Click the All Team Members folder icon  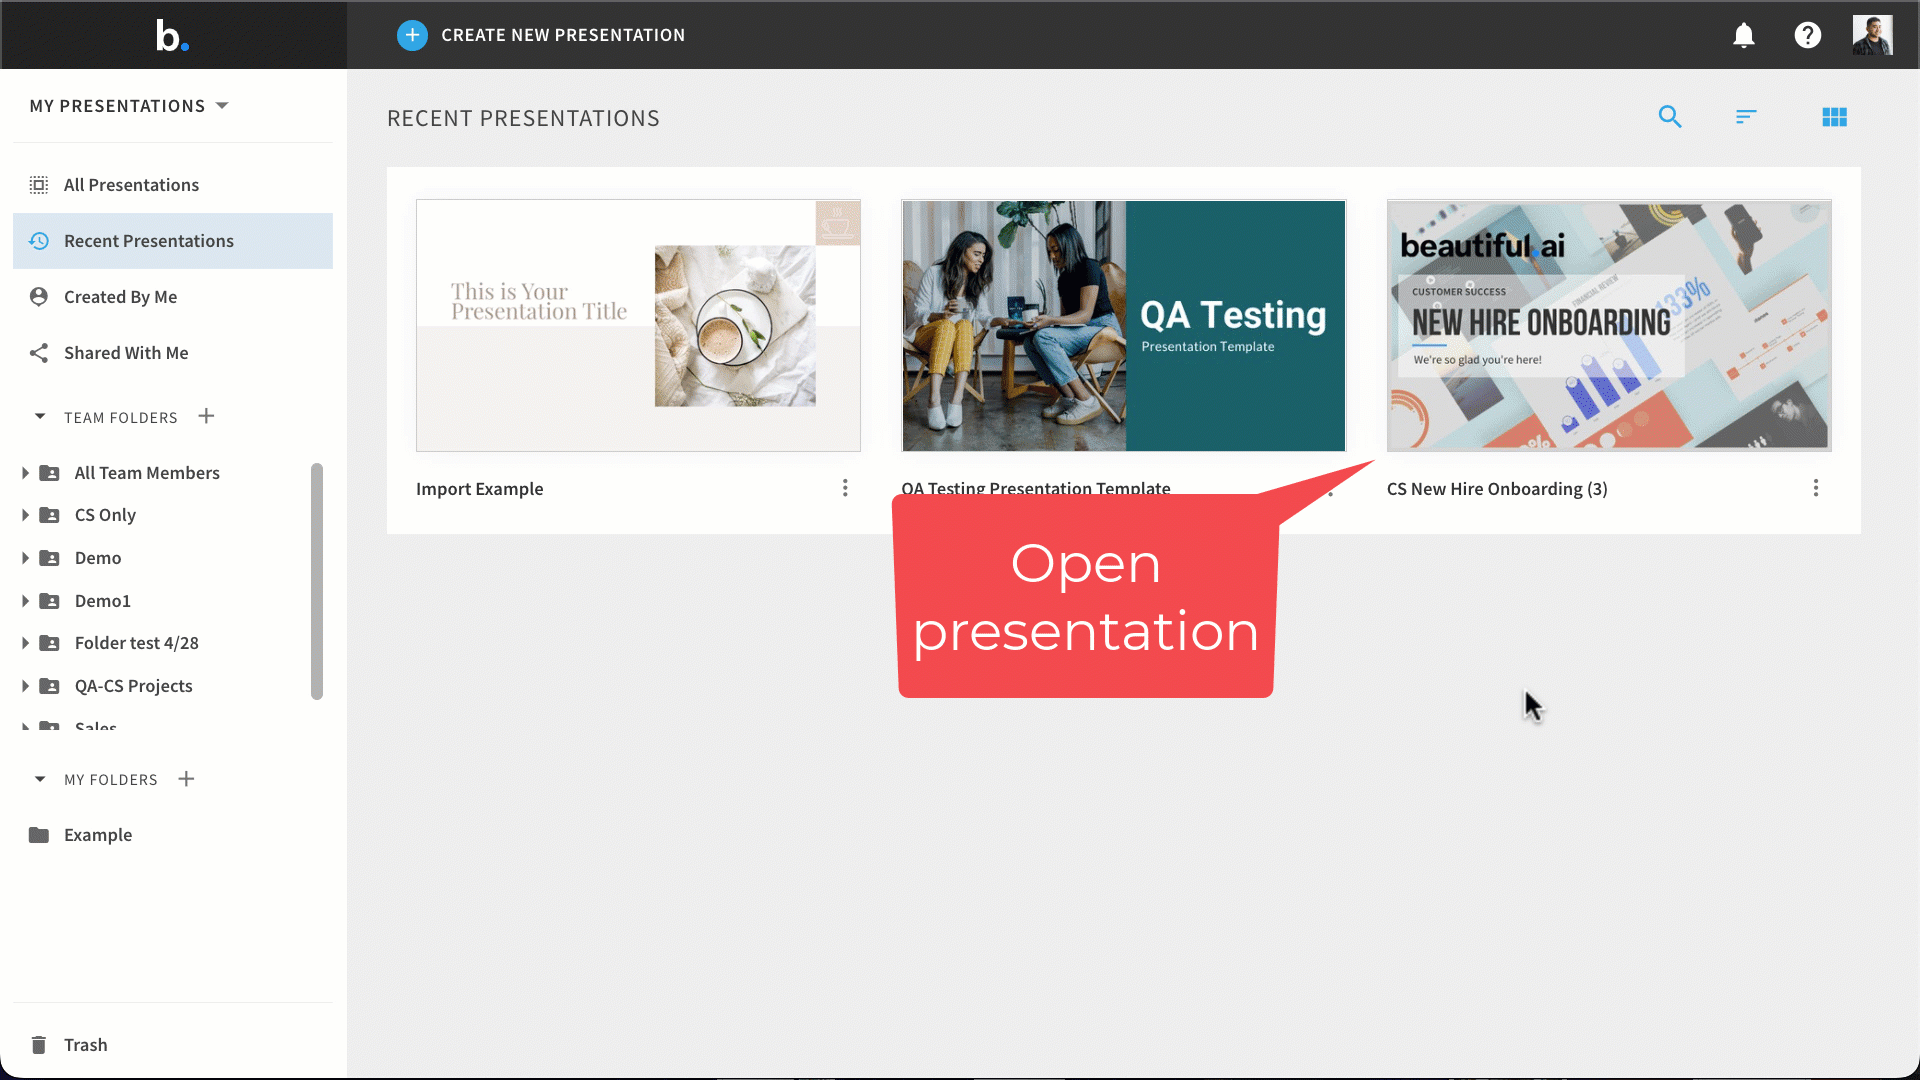click(x=49, y=473)
